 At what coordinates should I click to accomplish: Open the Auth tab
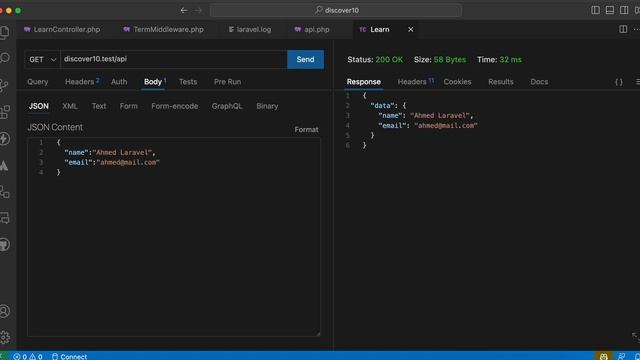[119, 82]
